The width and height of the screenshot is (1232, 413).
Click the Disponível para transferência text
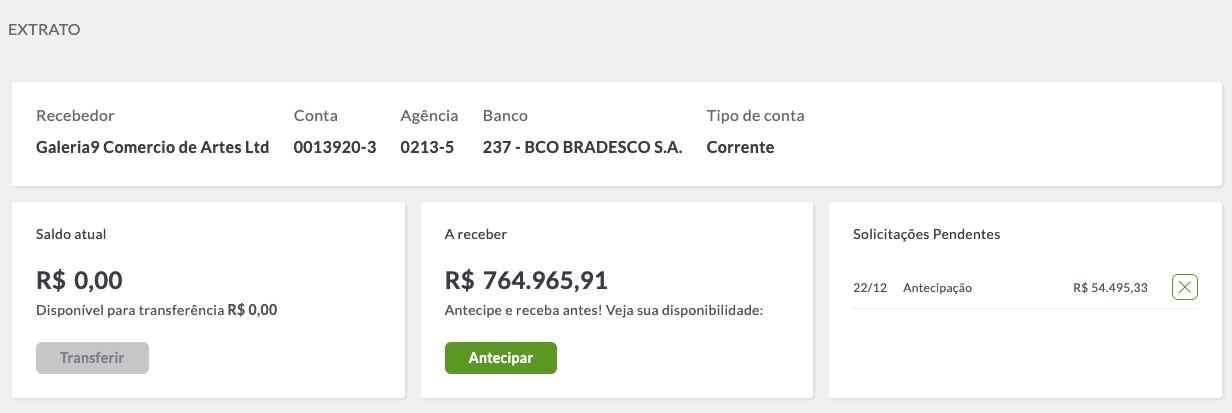click(130, 310)
